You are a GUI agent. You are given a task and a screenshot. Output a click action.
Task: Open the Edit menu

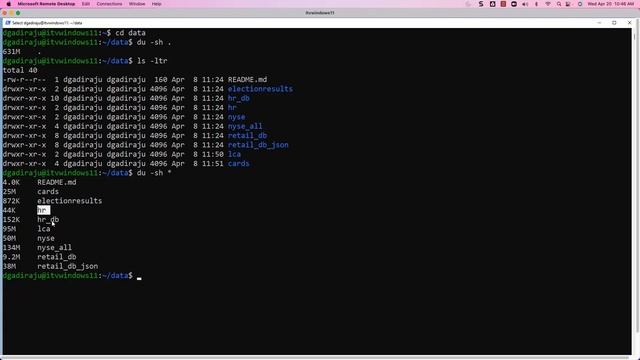(86, 4)
